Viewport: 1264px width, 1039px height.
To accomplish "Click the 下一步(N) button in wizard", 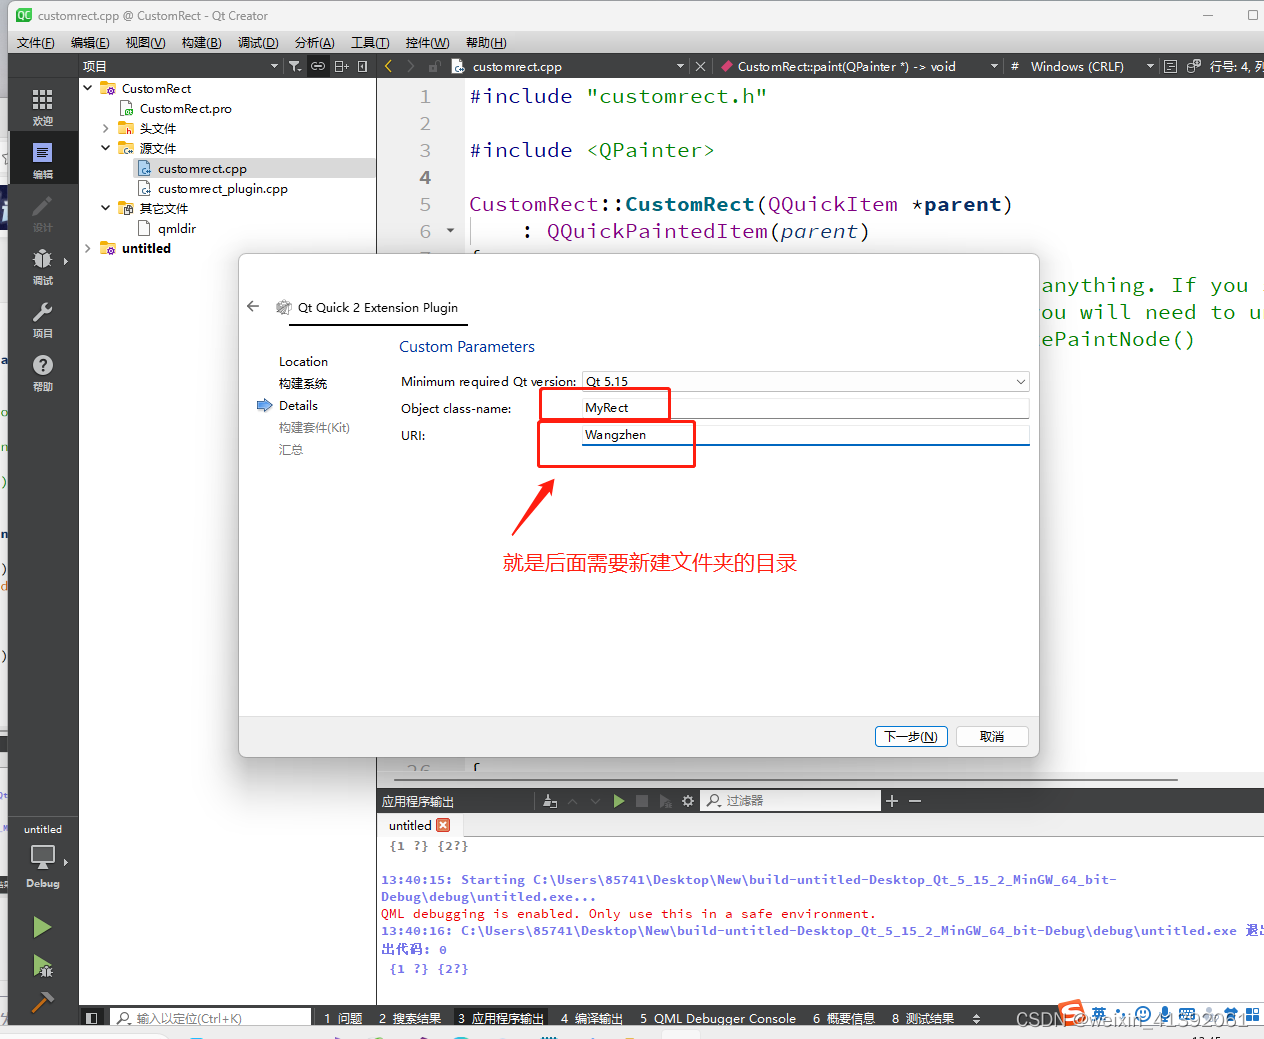I will click(x=911, y=736).
